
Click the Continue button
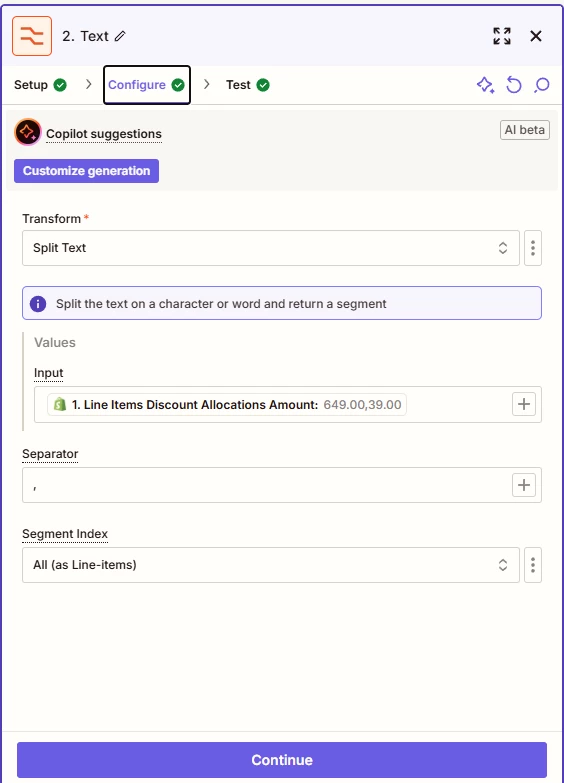point(282,760)
